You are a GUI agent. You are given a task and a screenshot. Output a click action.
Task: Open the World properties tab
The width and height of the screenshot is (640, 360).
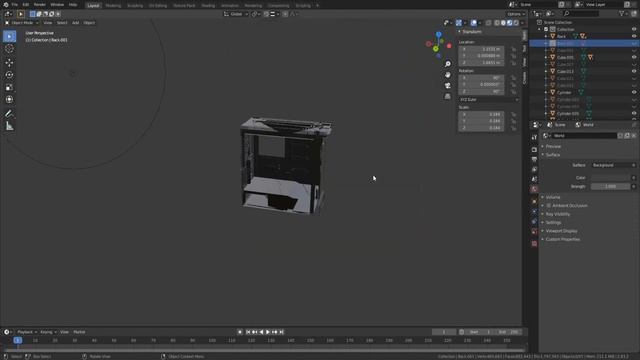point(534,189)
